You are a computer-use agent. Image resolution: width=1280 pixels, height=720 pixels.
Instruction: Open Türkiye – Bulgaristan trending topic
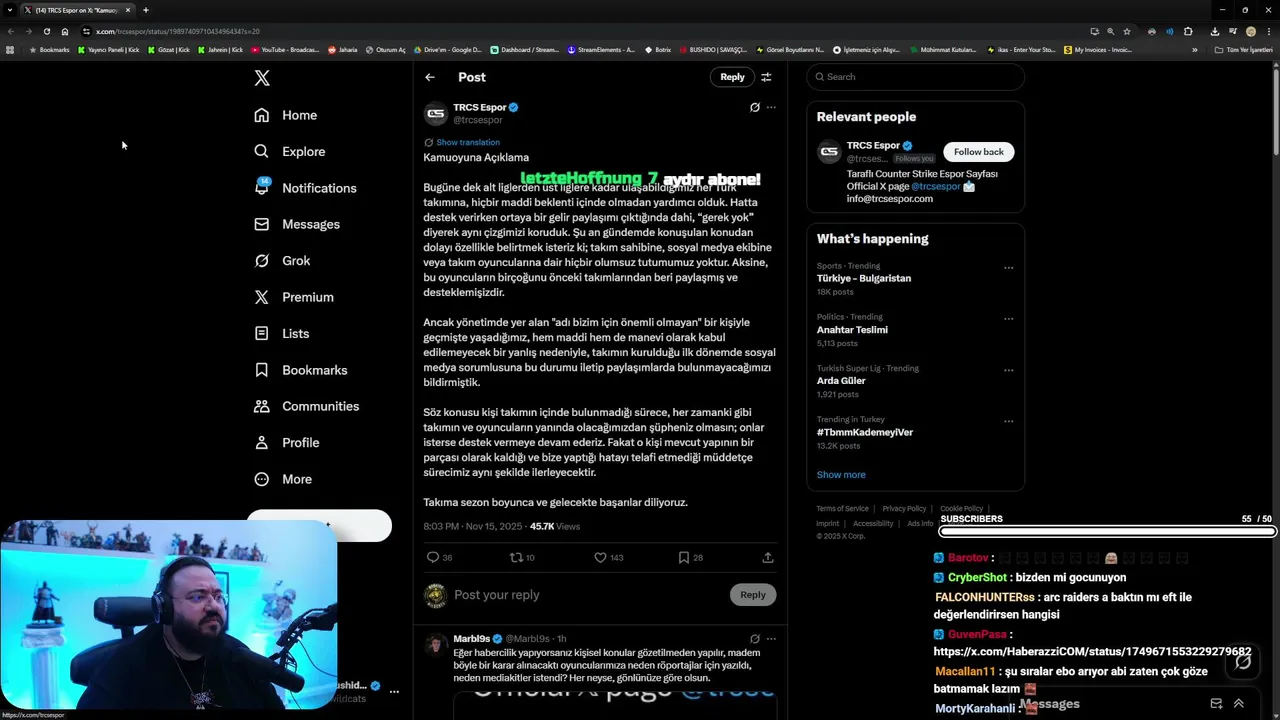(864, 278)
